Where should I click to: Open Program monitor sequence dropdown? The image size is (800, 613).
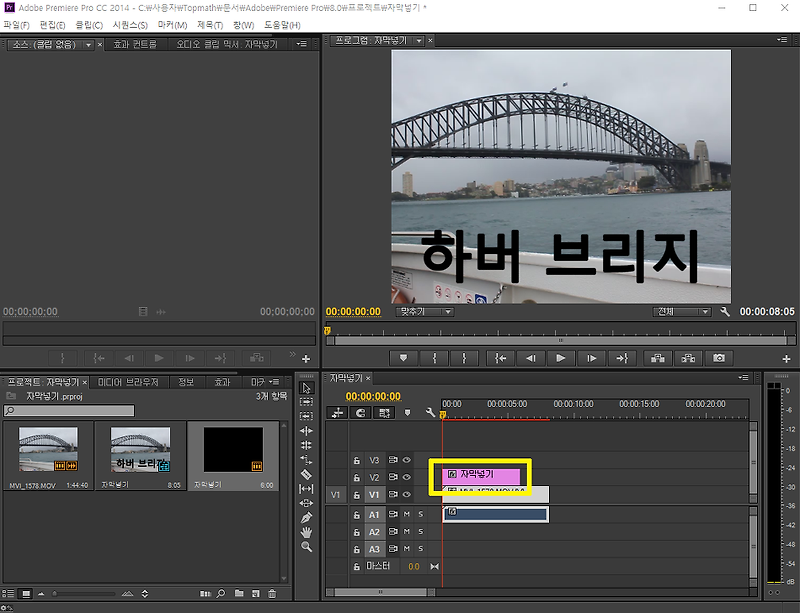(x=419, y=40)
